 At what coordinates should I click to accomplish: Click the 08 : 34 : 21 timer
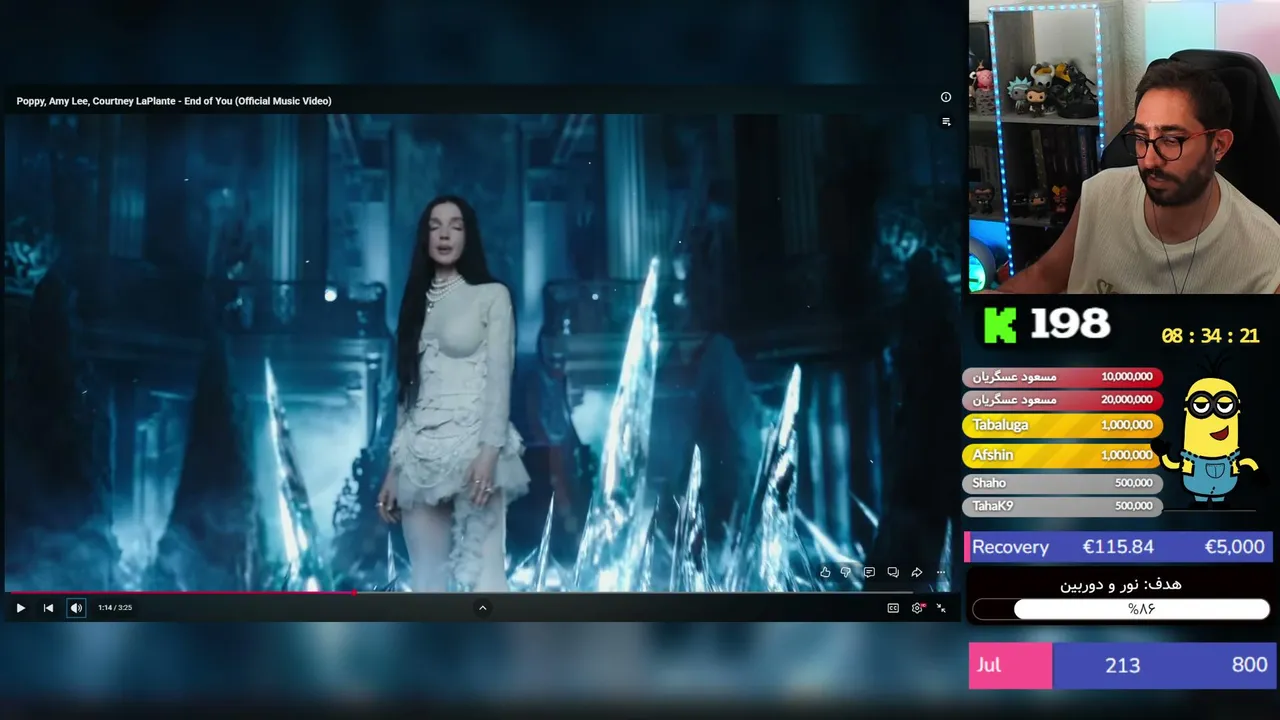pyautogui.click(x=1210, y=336)
